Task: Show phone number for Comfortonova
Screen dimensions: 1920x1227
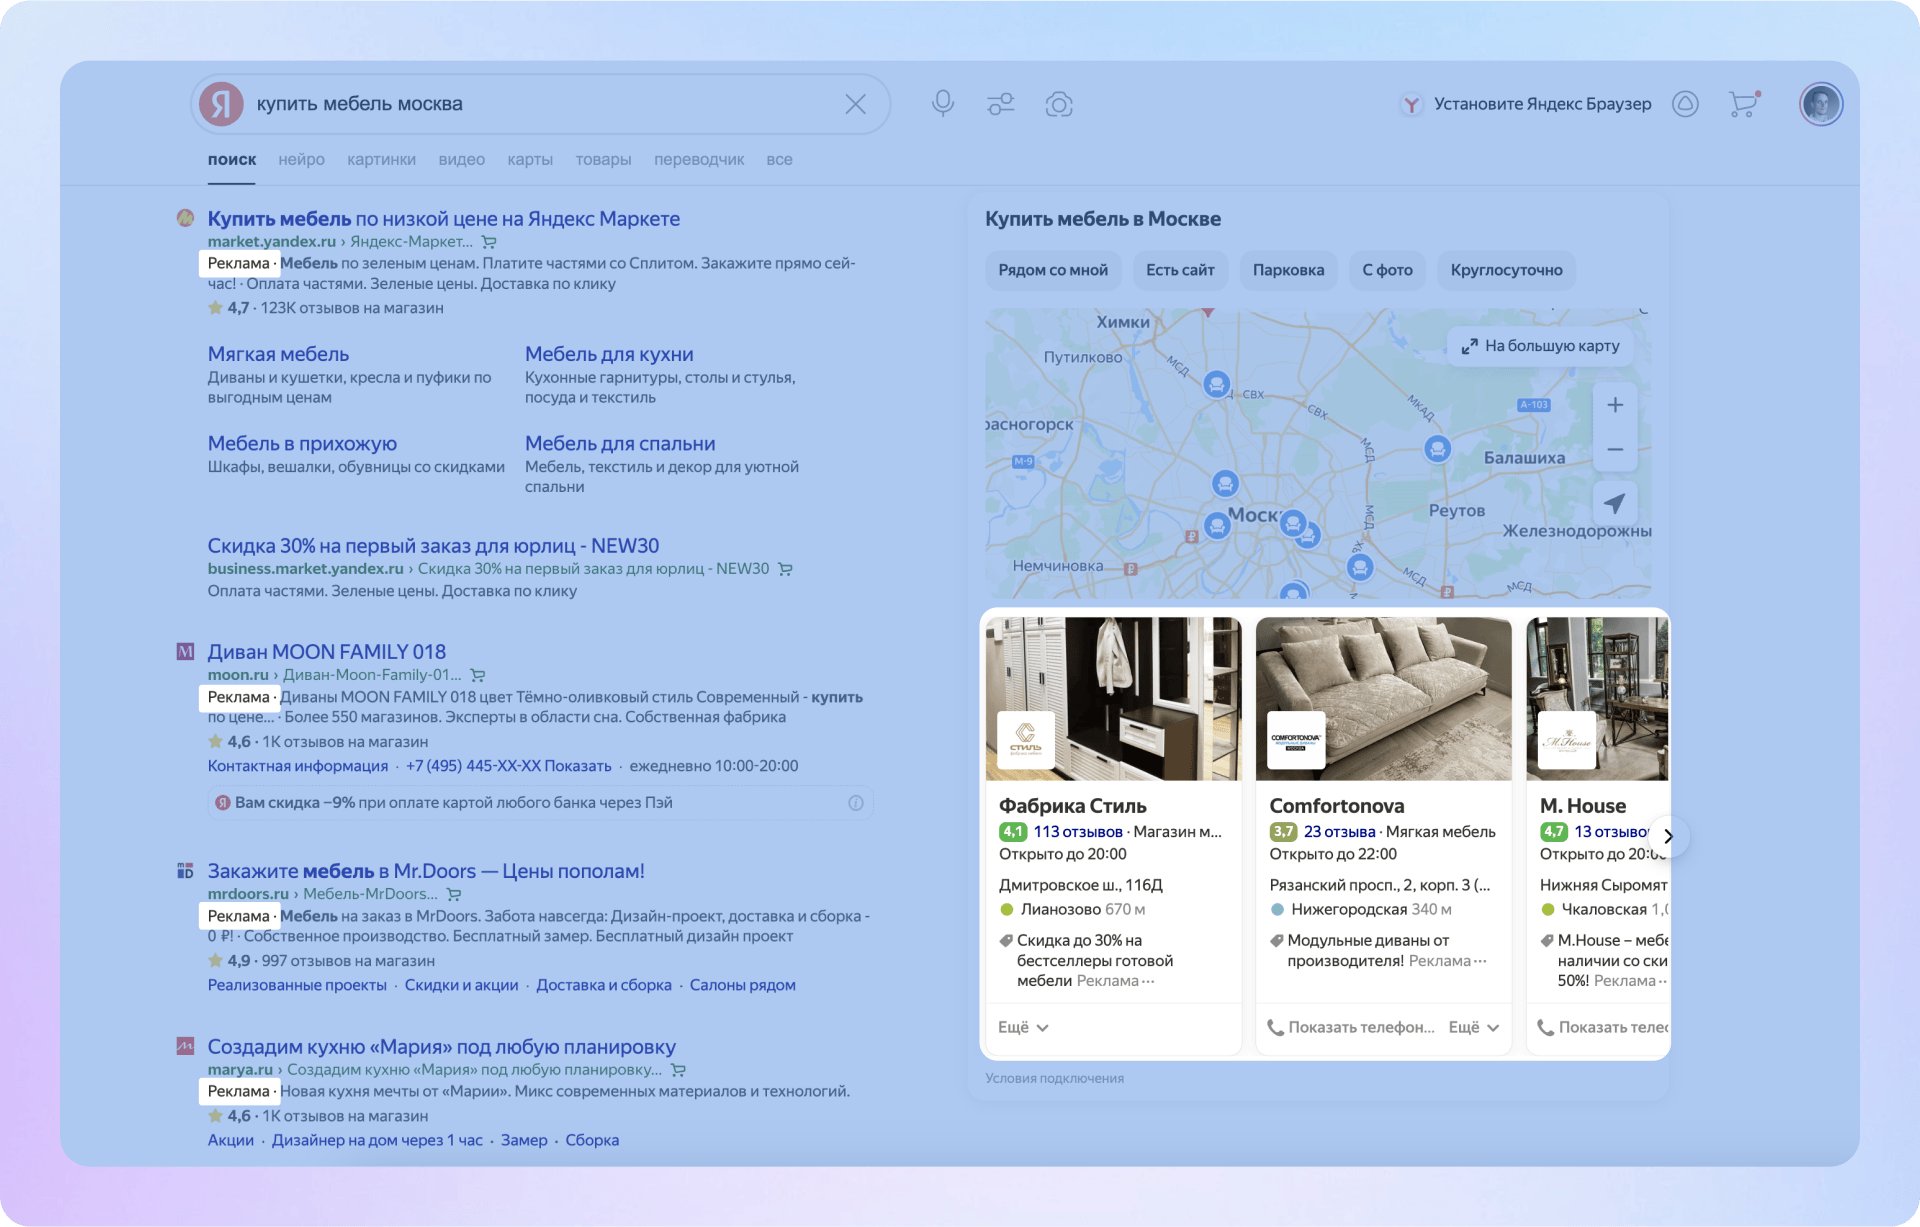Action: coord(1351,1027)
